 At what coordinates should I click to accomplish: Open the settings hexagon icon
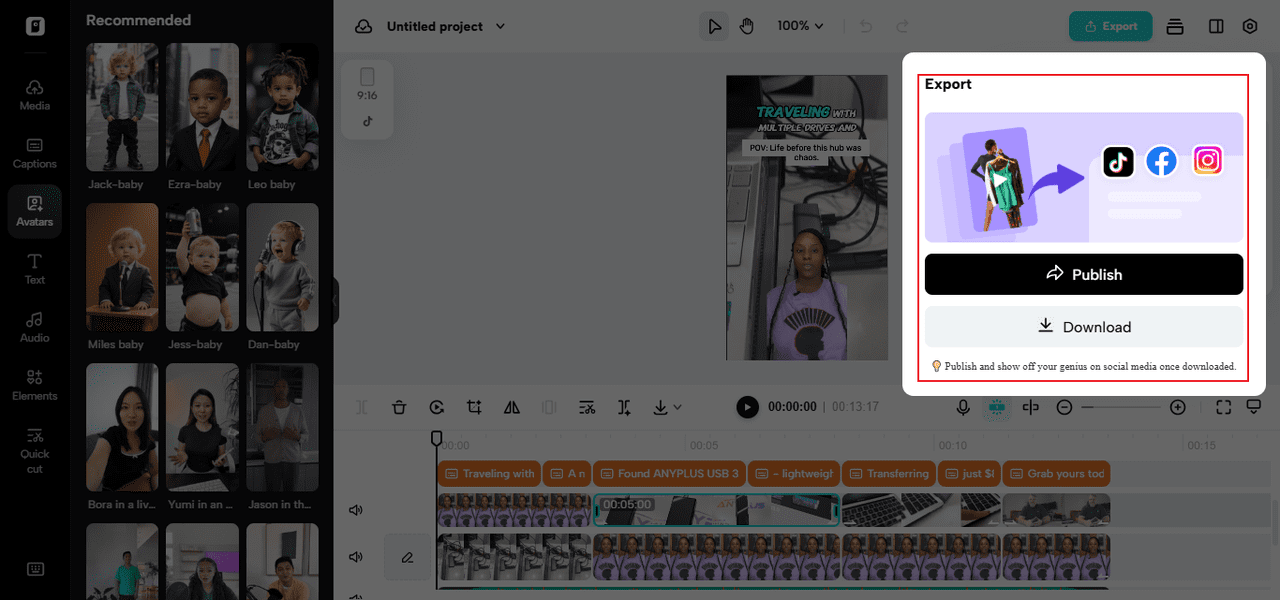[x=1250, y=26]
